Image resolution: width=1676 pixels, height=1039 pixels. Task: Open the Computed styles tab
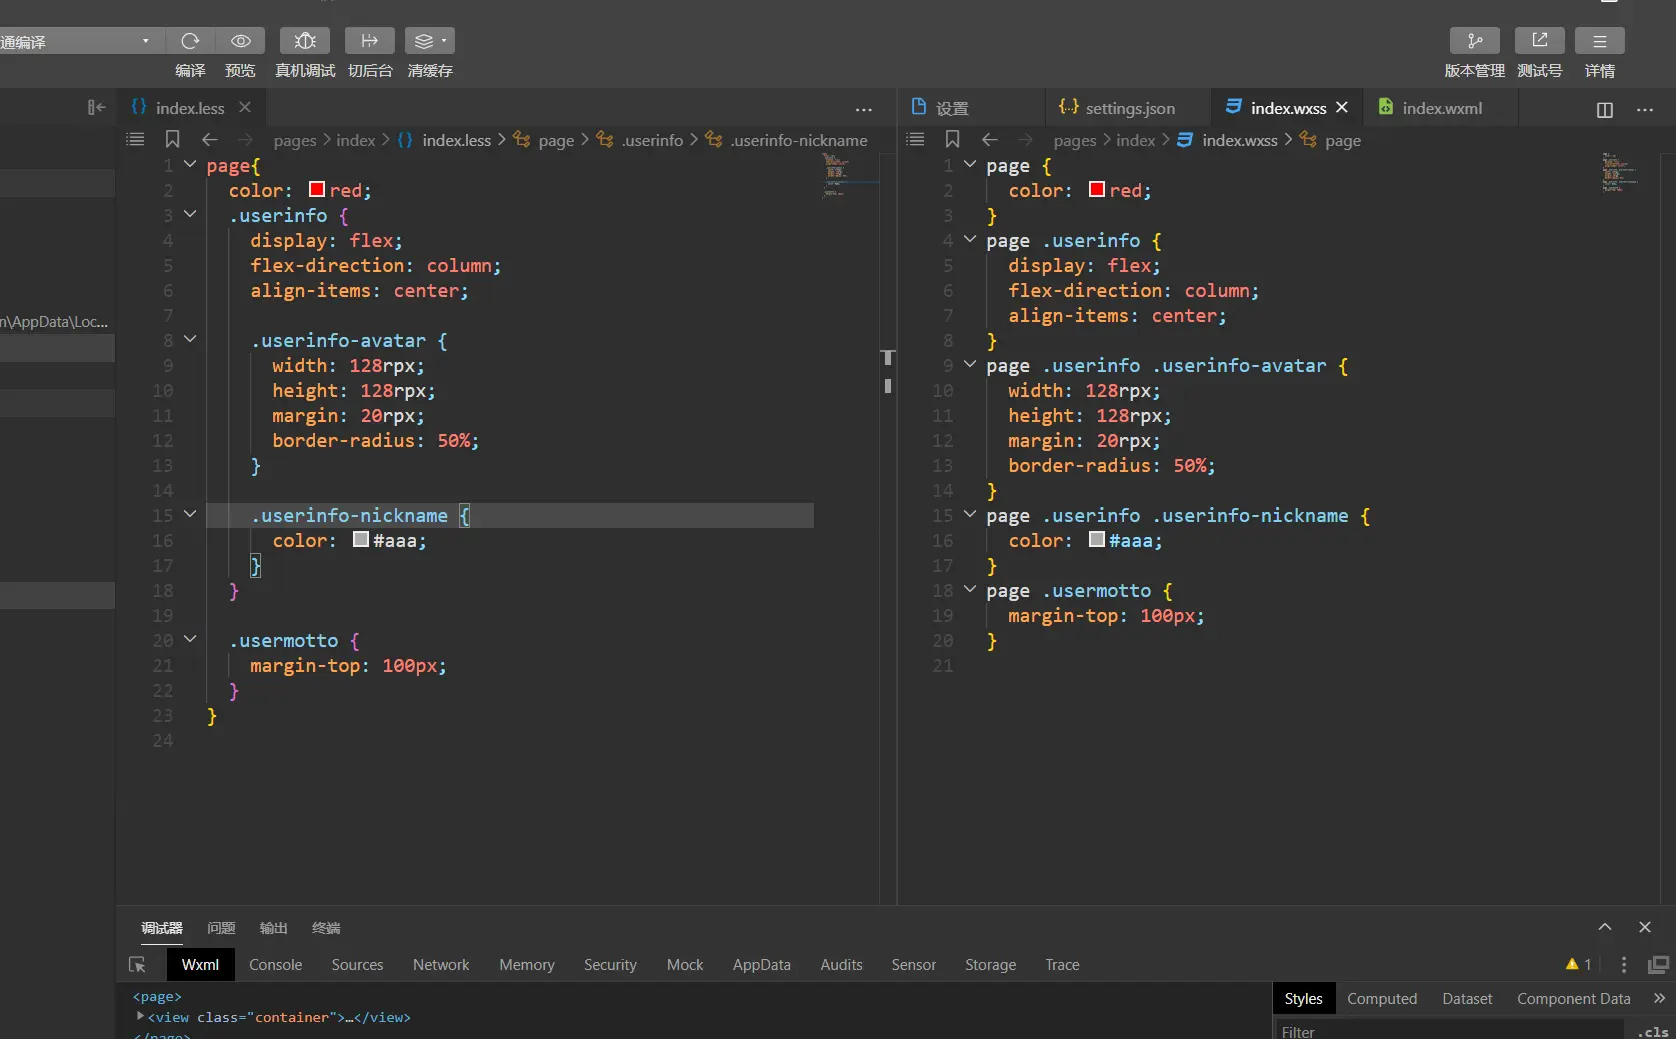(1381, 999)
